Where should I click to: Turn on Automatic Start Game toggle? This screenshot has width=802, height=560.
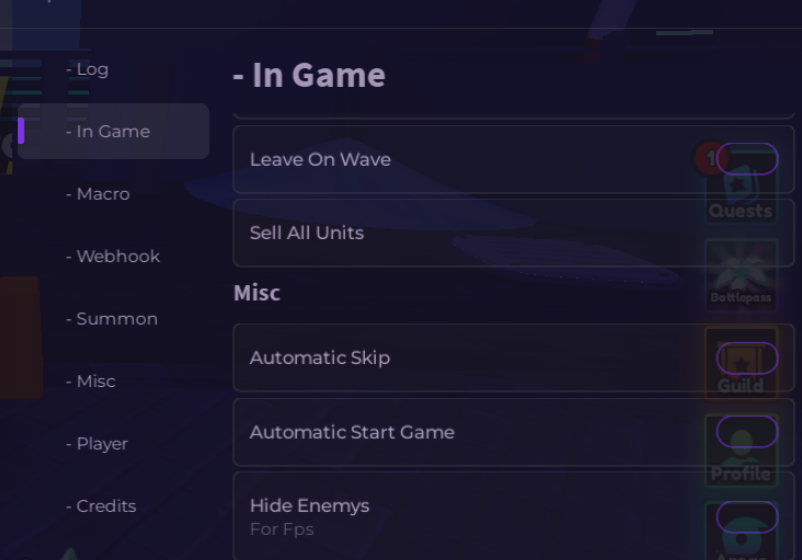(x=747, y=432)
